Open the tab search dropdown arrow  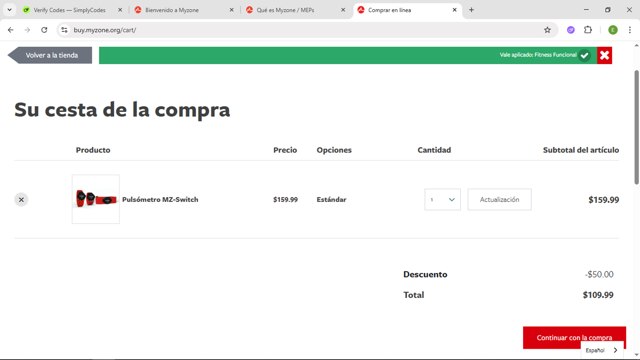point(9,10)
